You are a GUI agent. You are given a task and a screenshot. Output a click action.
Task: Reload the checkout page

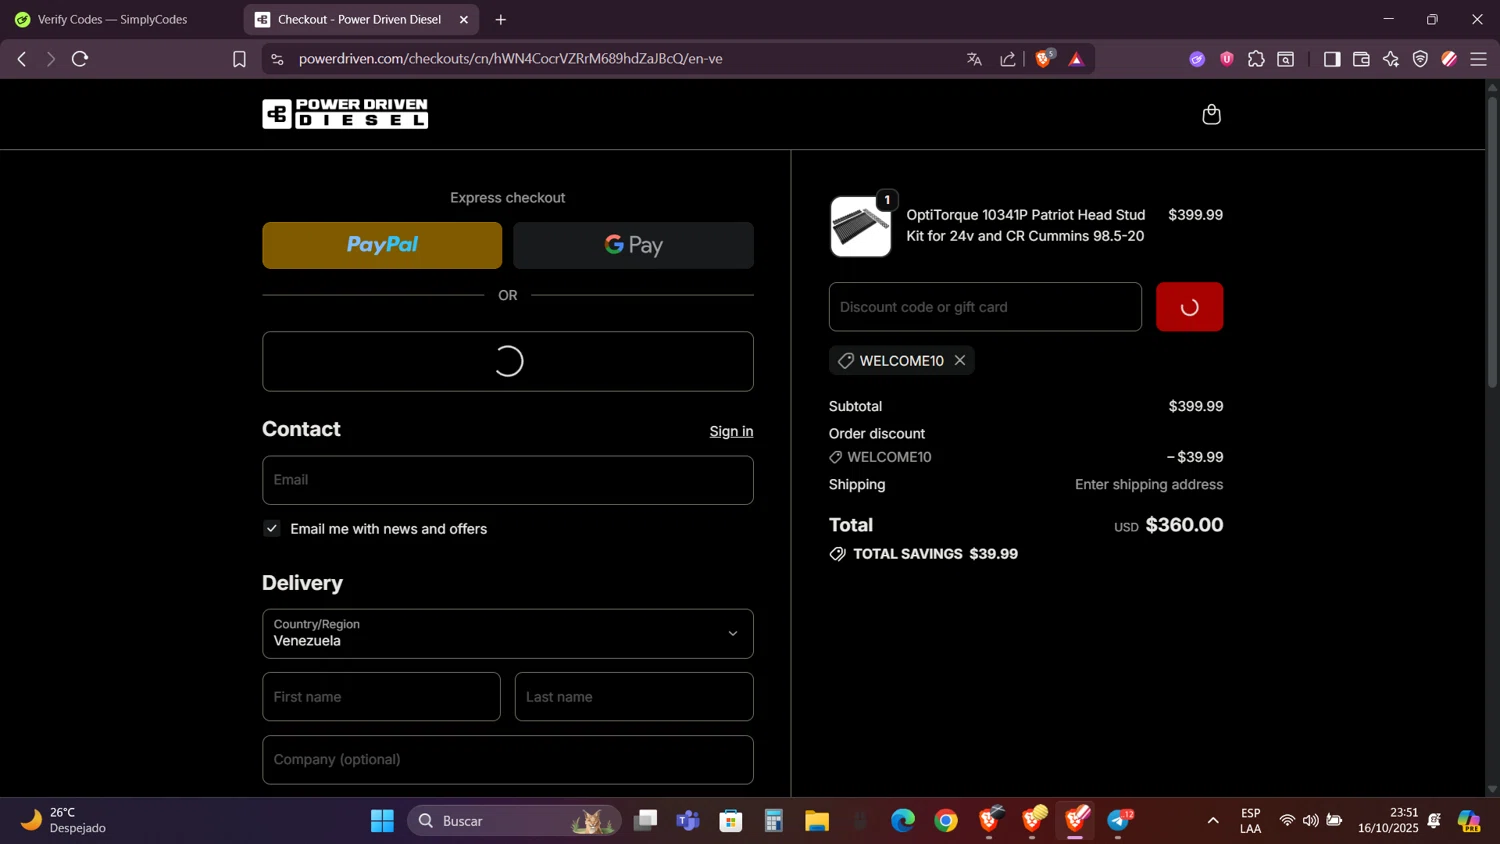click(80, 59)
